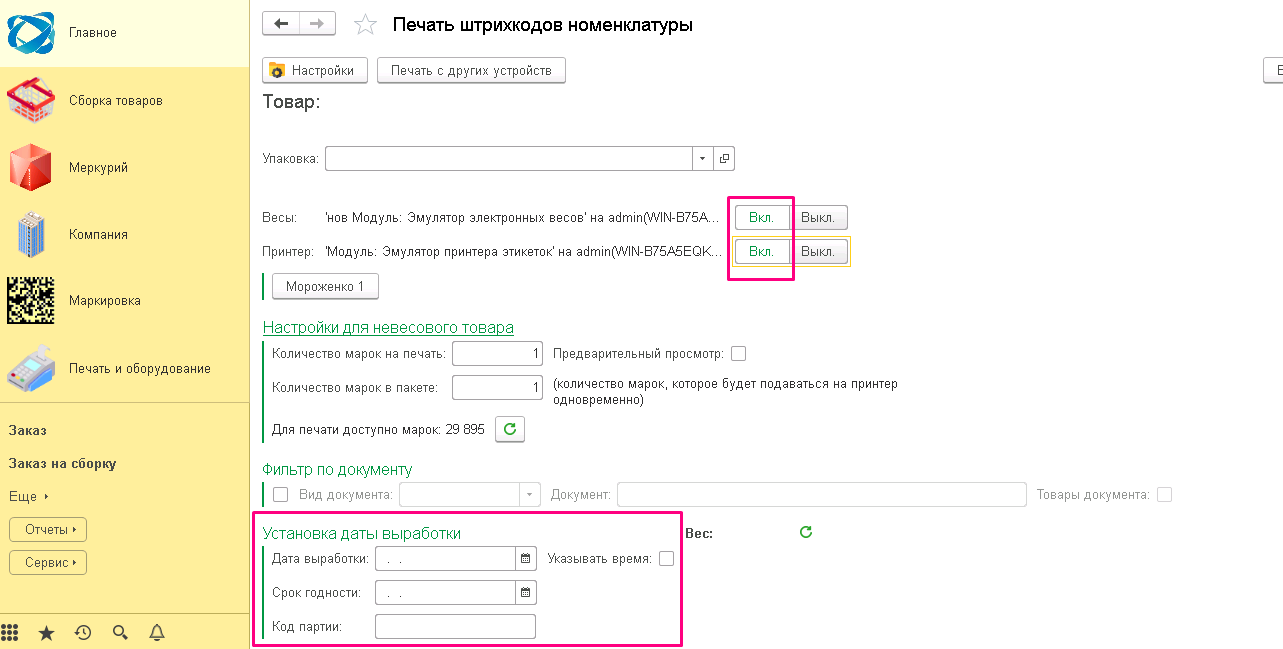Viewport: 1283px width, 649px height.
Task: Refresh the weight value next to Вес
Action: [806, 532]
